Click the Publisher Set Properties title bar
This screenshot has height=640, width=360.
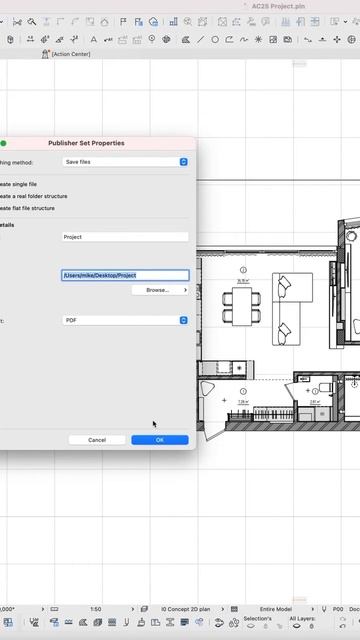pyautogui.click(x=98, y=143)
